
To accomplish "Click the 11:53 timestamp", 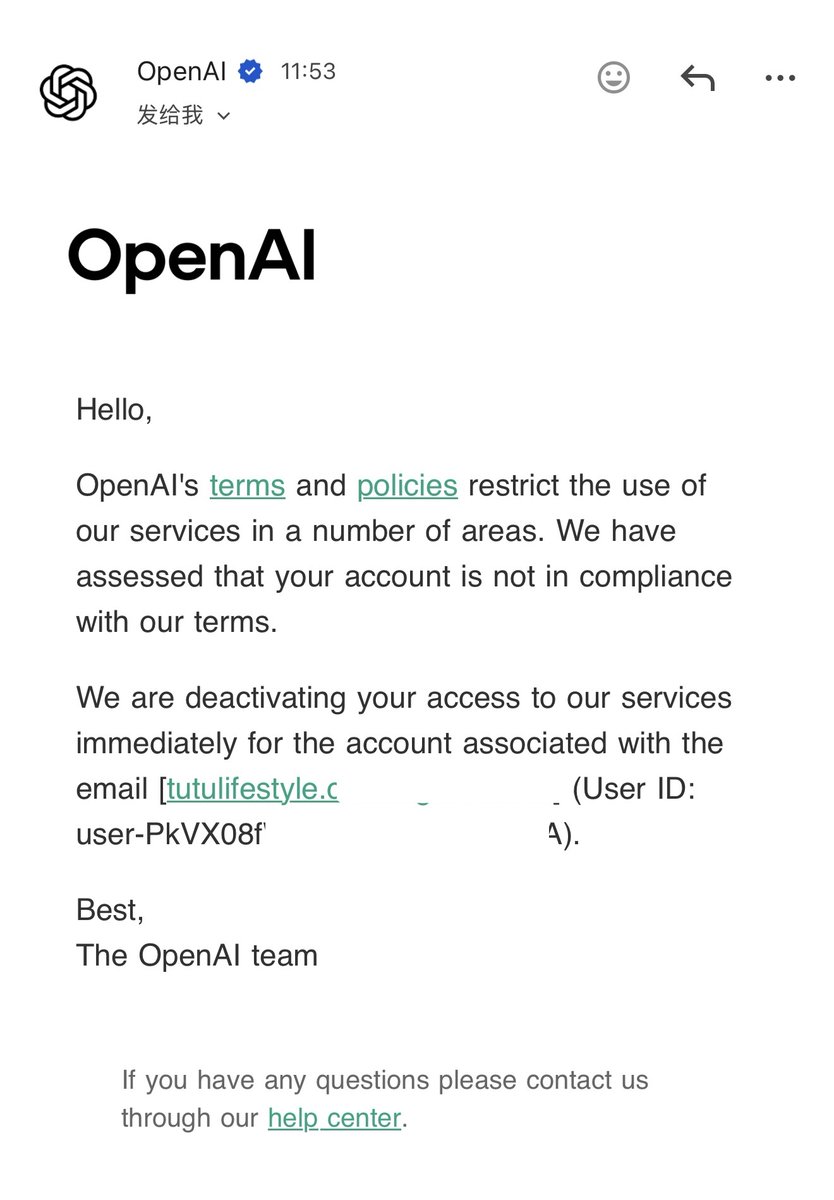I will click(x=308, y=71).
